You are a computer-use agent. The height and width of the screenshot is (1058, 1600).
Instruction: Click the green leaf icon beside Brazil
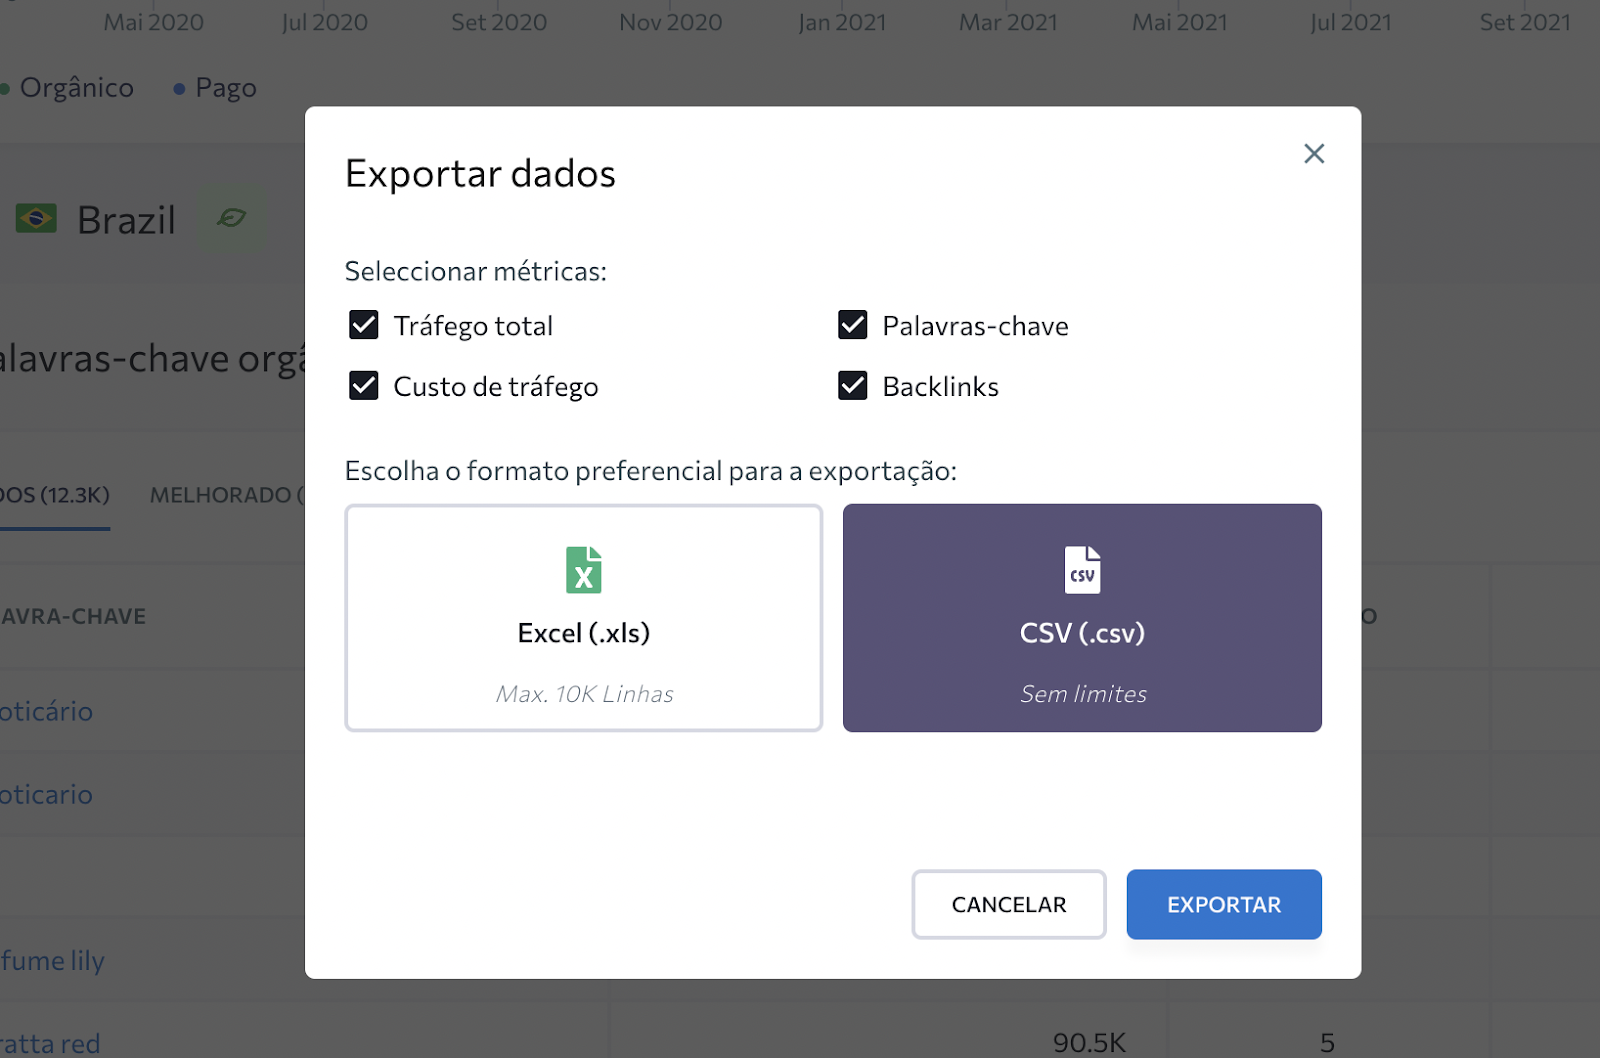(232, 218)
